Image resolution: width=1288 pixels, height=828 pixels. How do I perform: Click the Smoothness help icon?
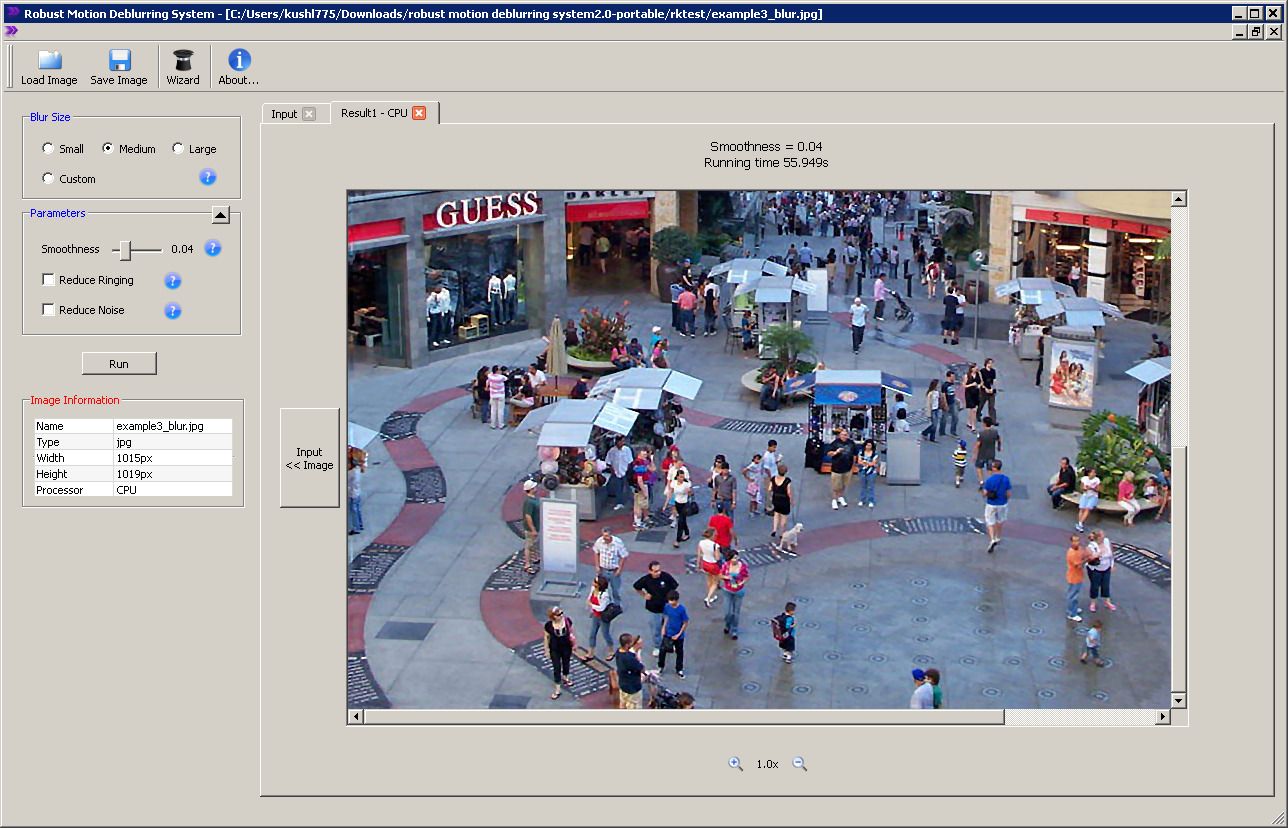212,248
